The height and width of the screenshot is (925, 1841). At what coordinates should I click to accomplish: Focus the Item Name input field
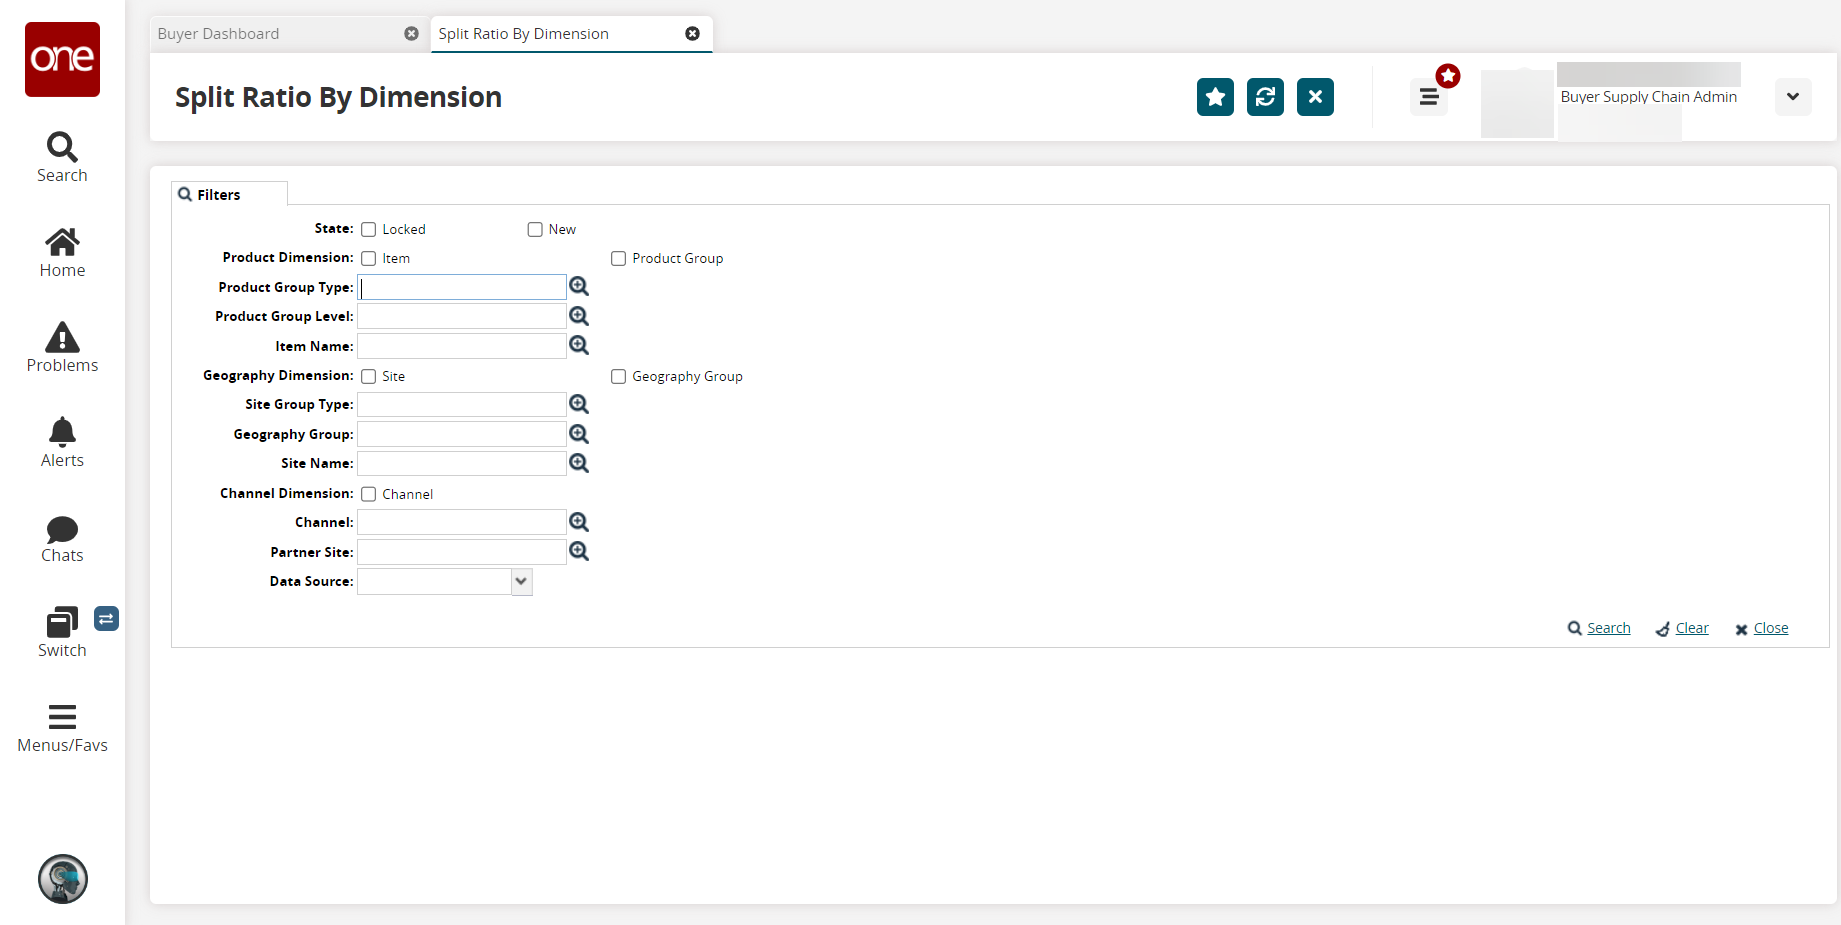coord(462,346)
